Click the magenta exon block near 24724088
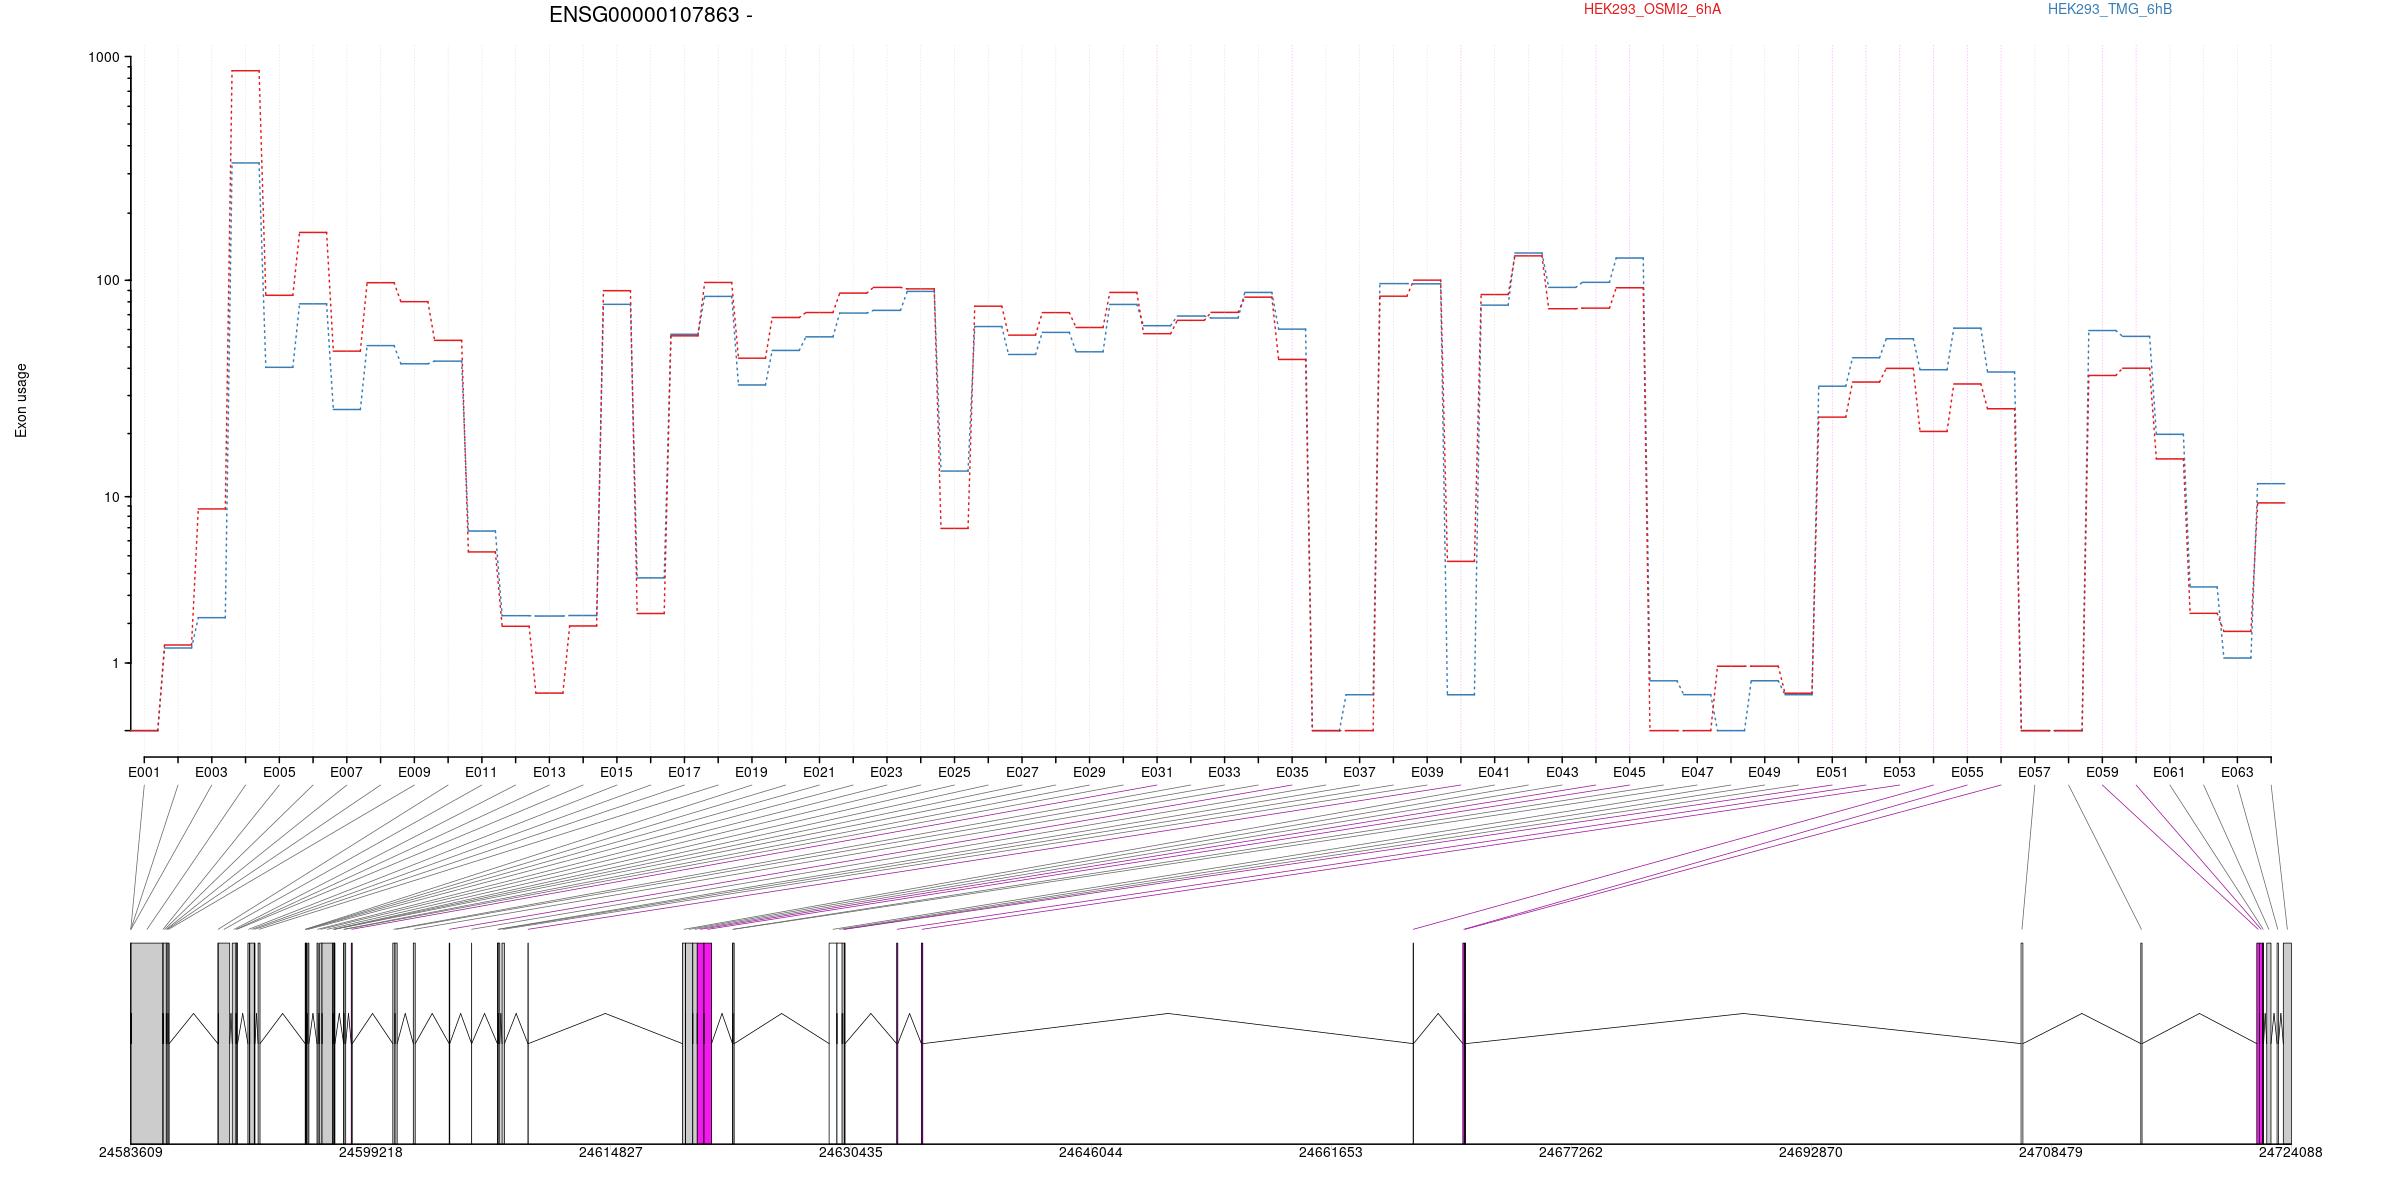 [2260, 1043]
